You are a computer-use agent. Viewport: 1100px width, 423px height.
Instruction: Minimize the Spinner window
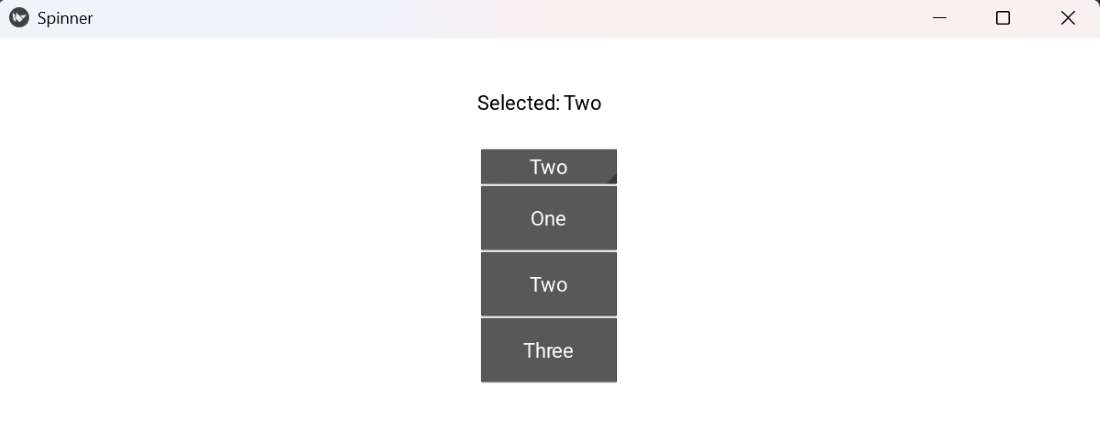[939, 18]
